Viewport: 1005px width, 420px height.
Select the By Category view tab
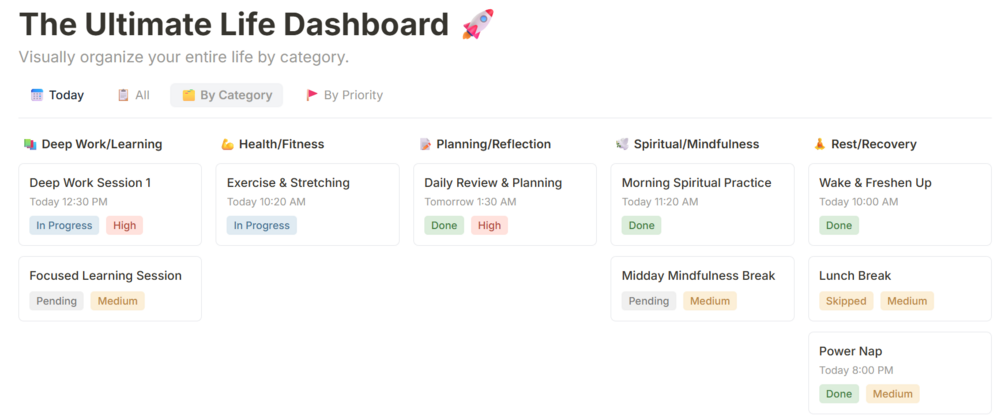coord(227,95)
